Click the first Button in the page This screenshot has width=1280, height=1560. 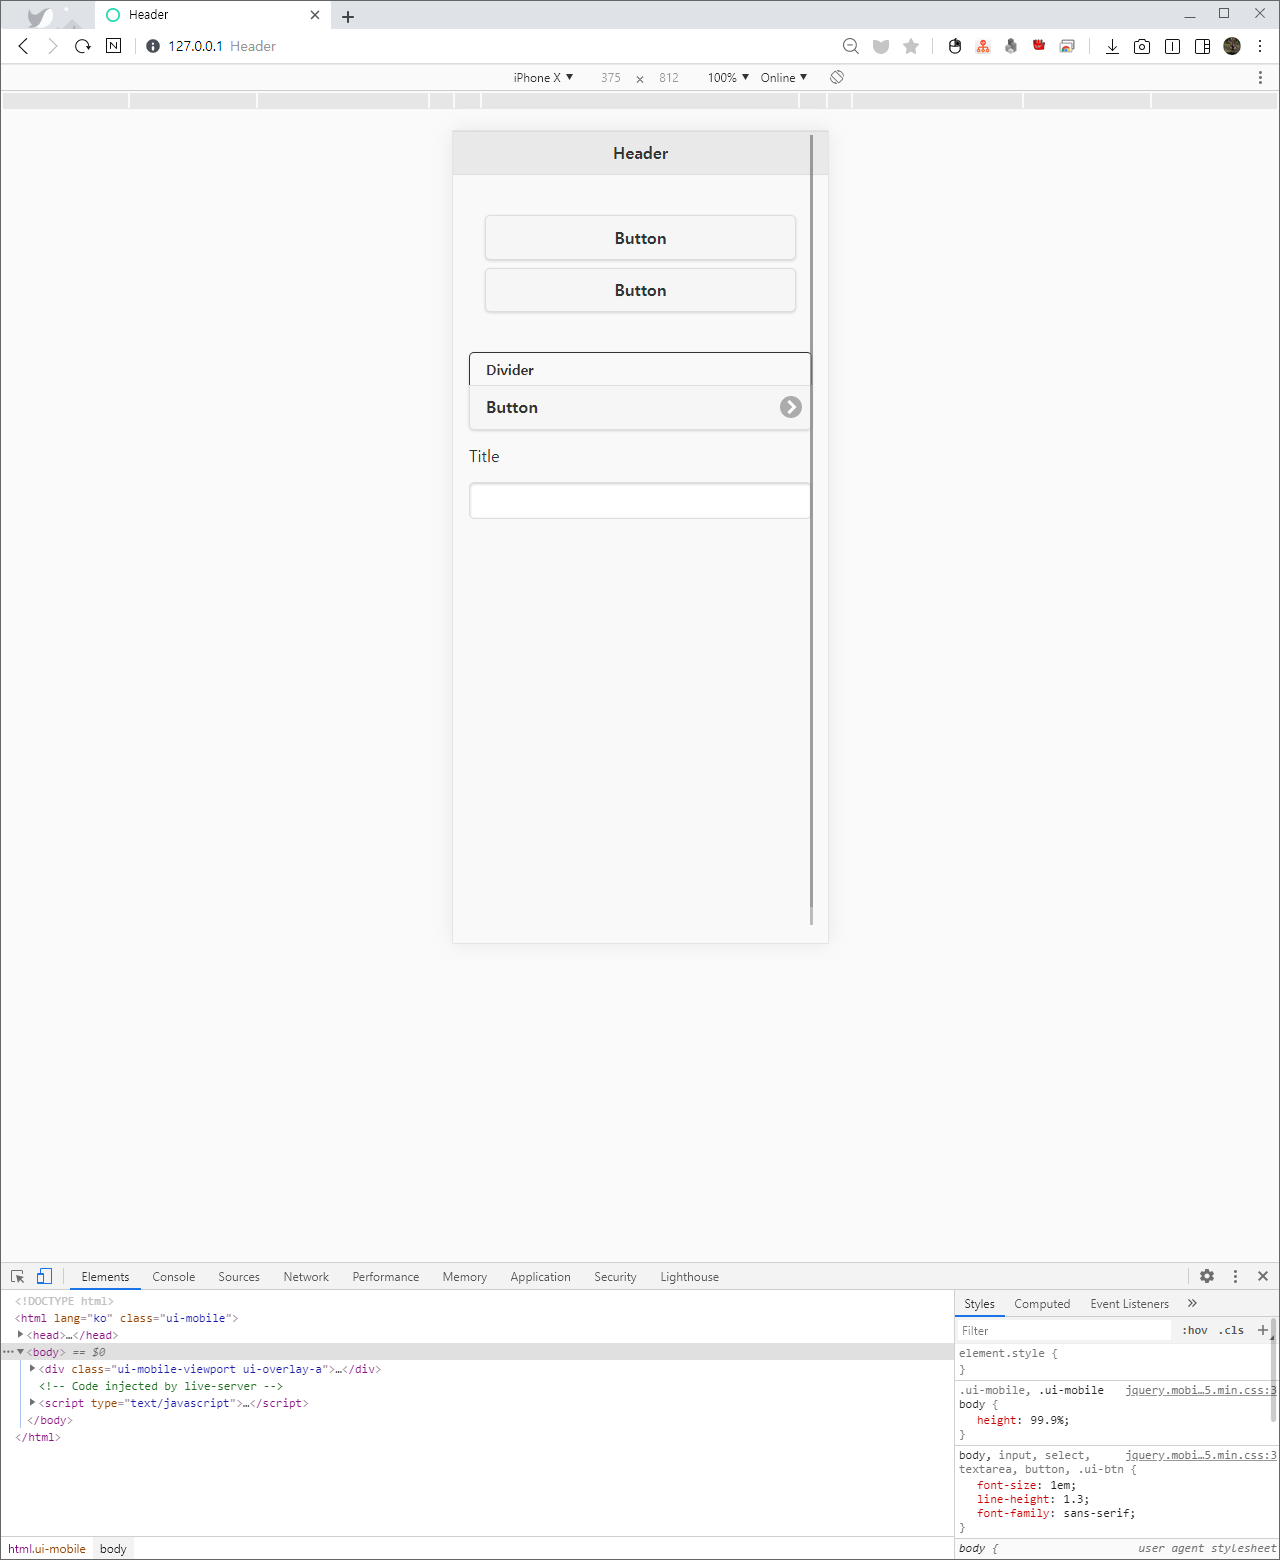pyautogui.click(x=640, y=238)
